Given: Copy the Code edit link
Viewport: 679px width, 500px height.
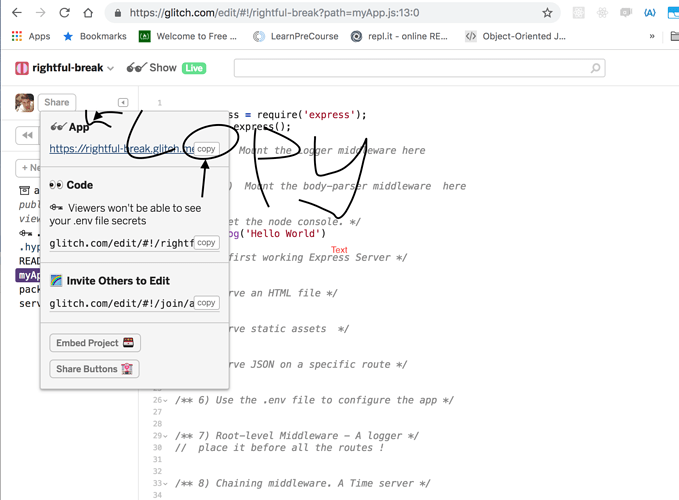Looking at the screenshot, I should [206, 243].
